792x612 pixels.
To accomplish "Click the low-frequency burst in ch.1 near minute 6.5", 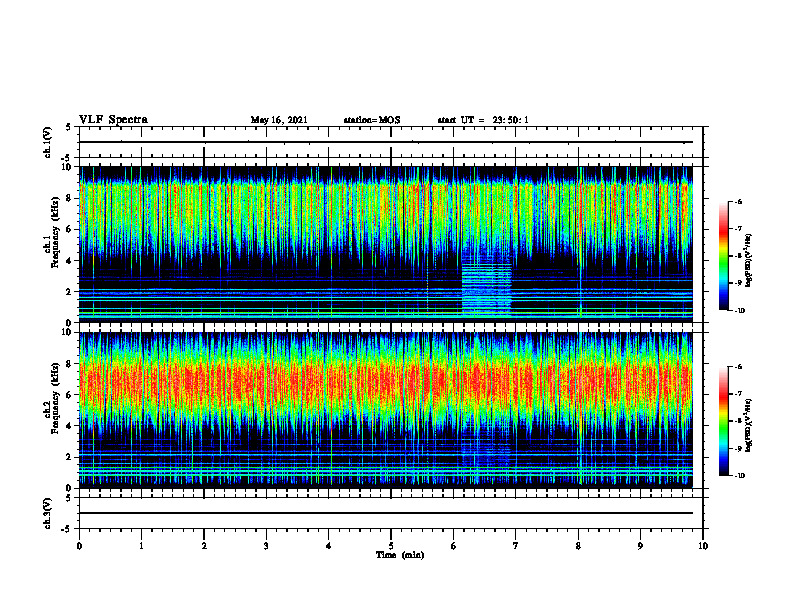I will (487, 289).
